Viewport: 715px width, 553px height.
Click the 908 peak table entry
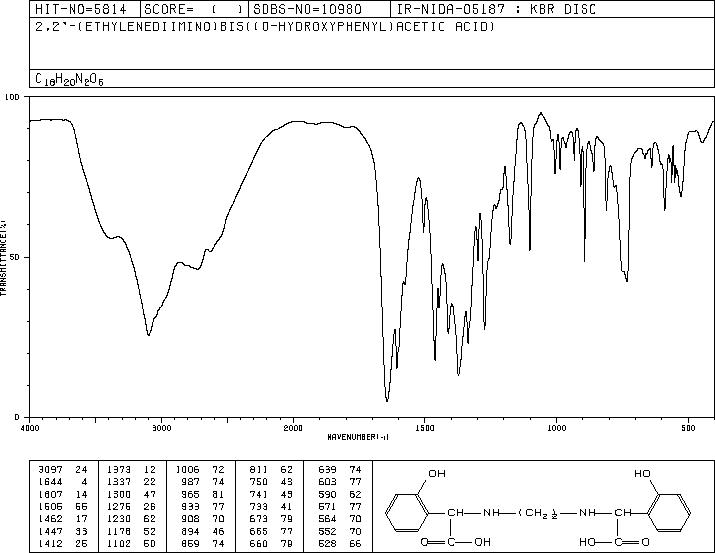click(203, 519)
